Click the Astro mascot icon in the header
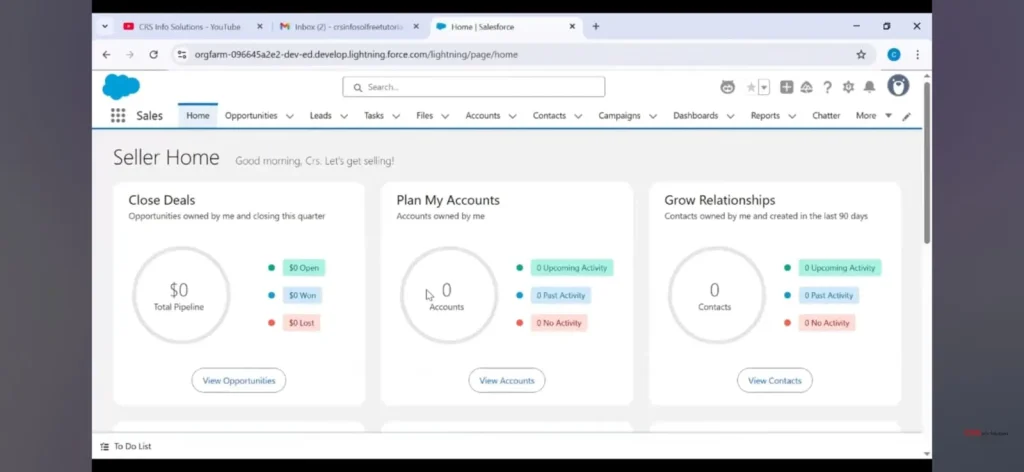 click(728, 87)
